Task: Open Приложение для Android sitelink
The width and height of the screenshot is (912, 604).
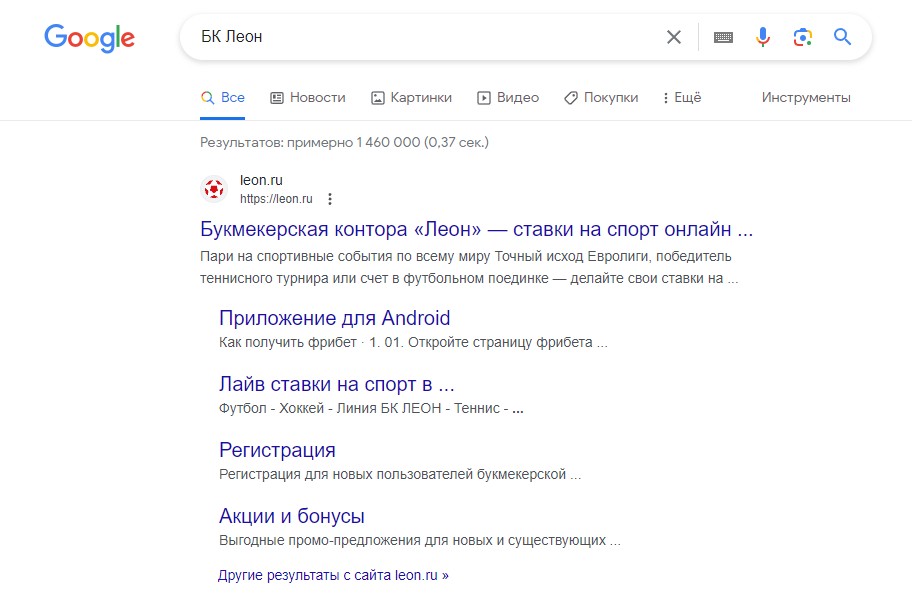Action: pos(334,318)
